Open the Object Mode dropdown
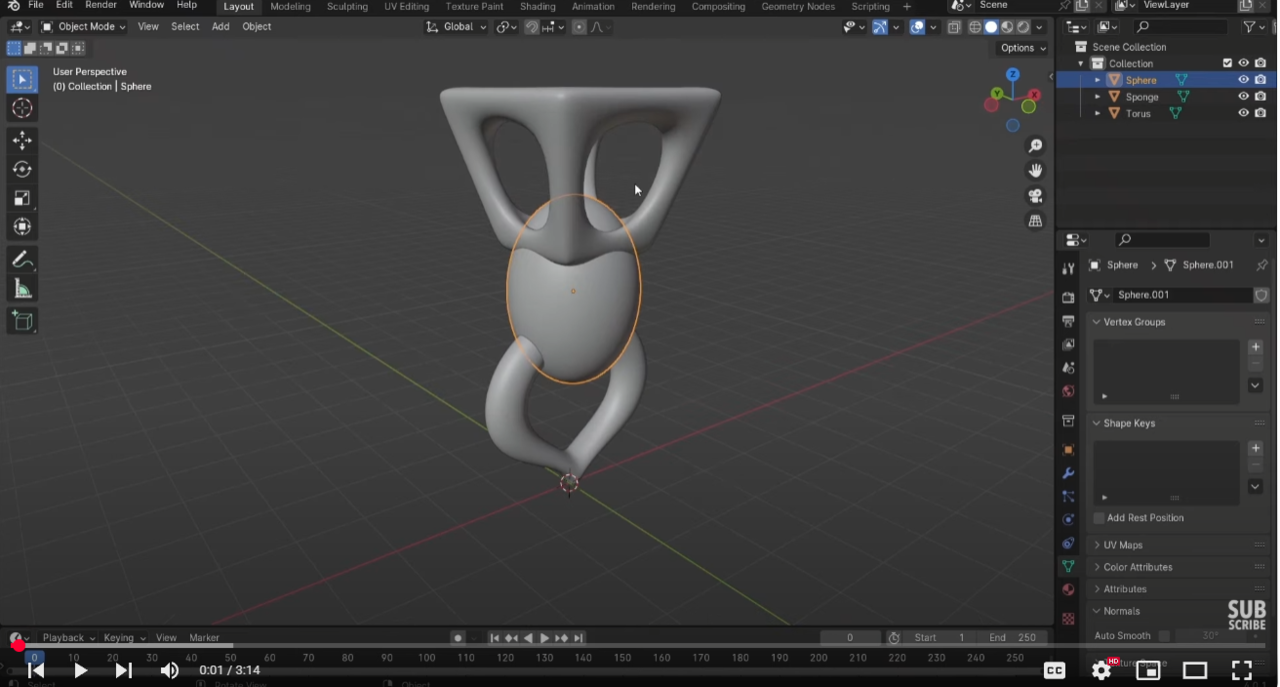 [84, 27]
